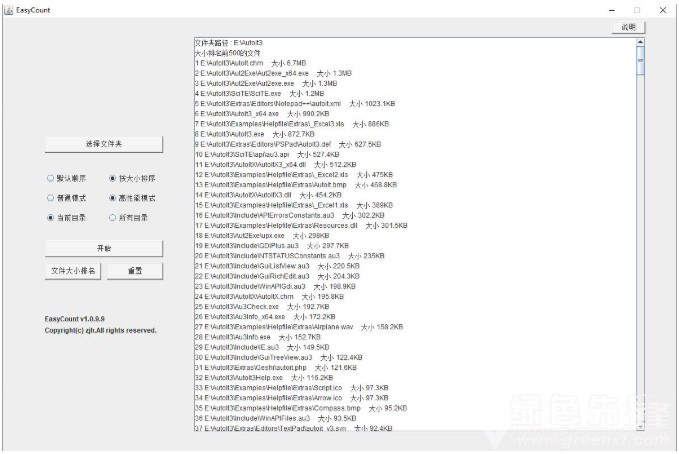Image resolution: width=679 pixels, height=454 pixels.
Task: Click result row 19 GDIPlus.au3
Action: coord(272,246)
